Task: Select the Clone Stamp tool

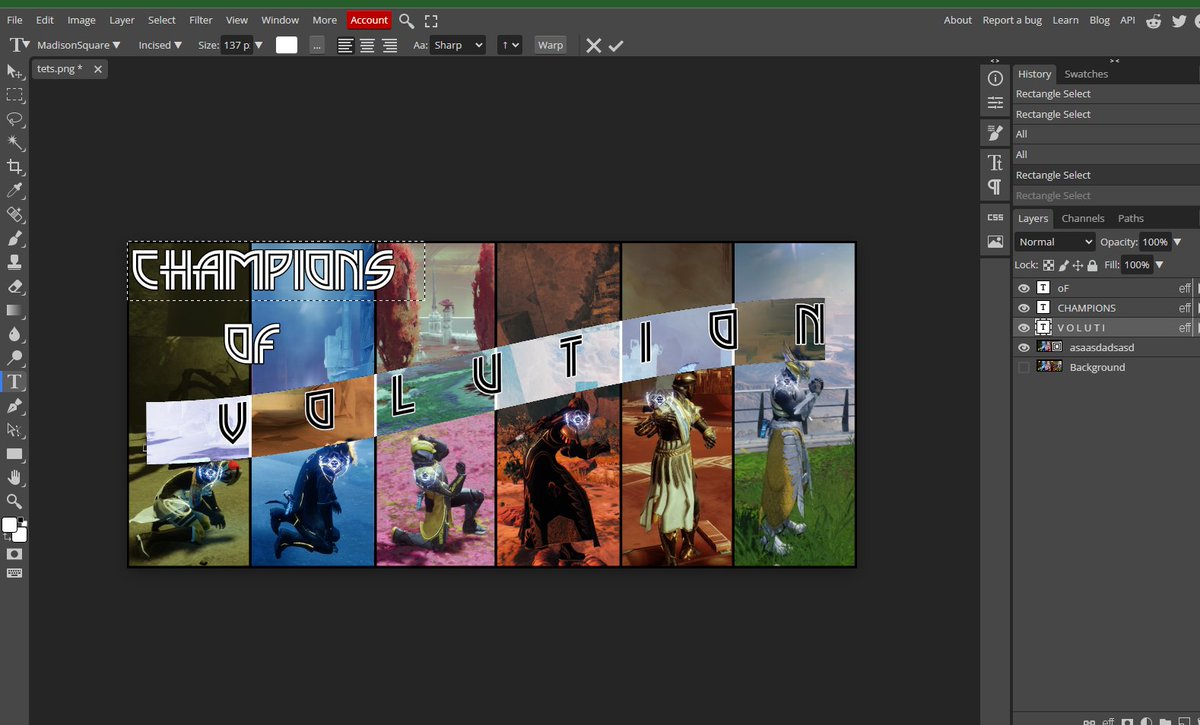Action: tap(14, 263)
